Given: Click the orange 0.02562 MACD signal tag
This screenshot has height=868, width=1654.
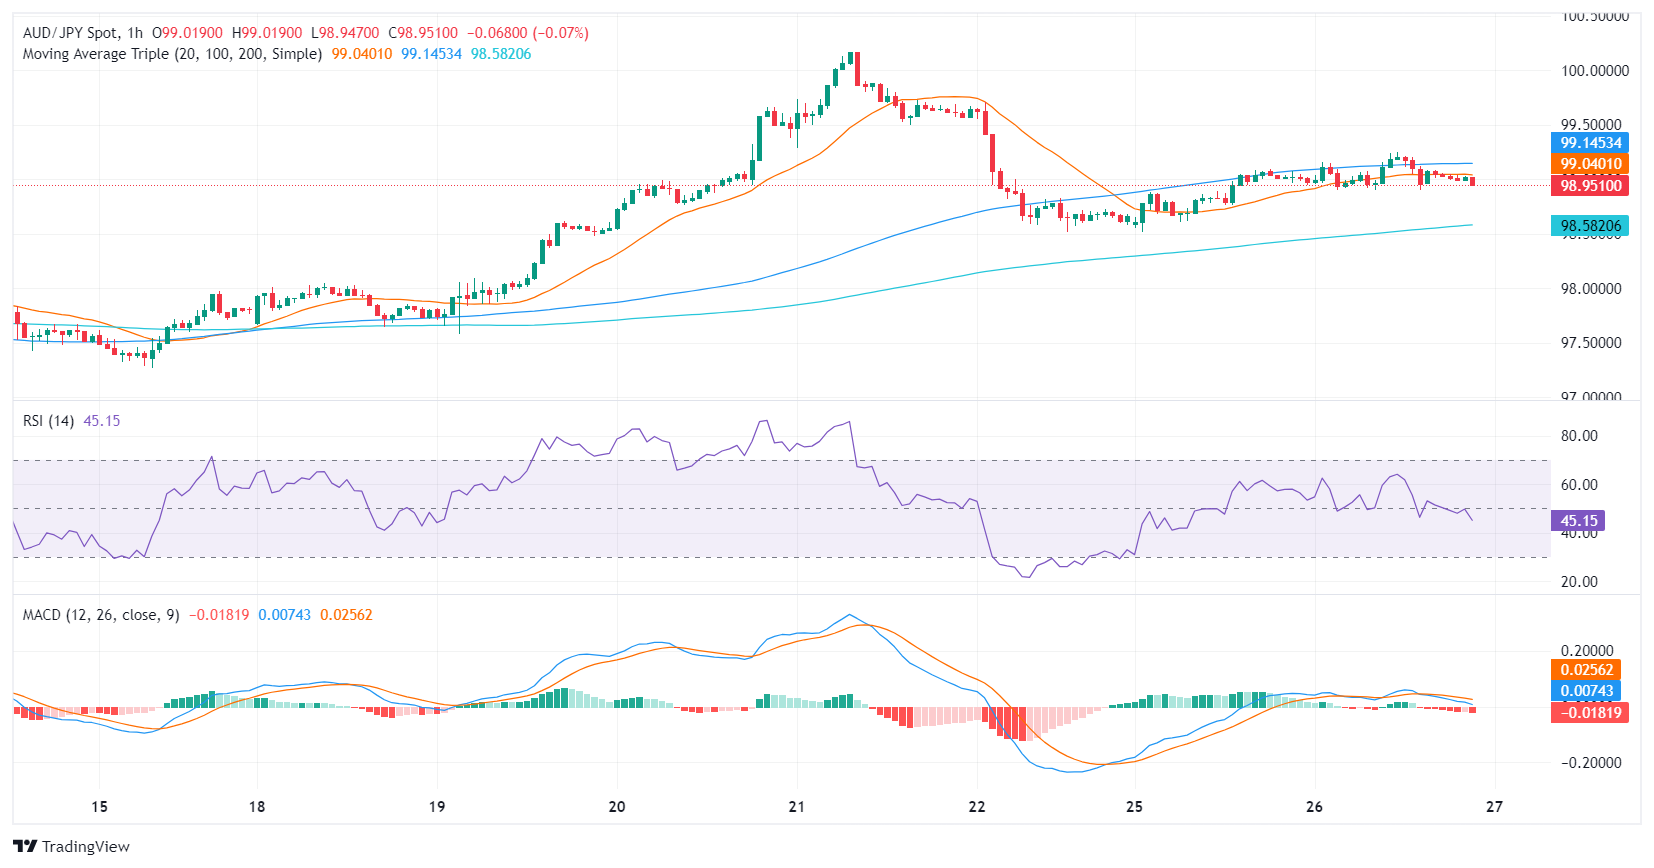Looking at the screenshot, I should (1586, 670).
